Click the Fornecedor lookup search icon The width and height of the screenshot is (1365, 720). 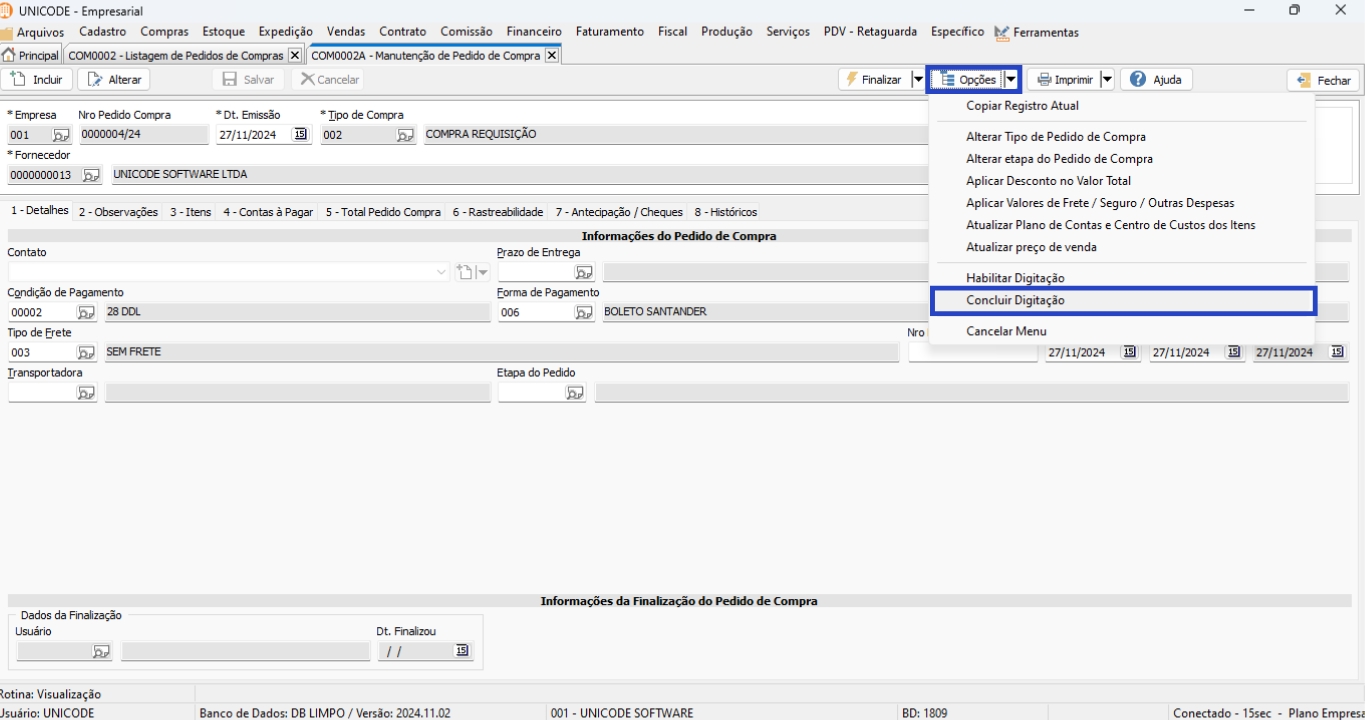pyautogui.click(x=91, y=175)
